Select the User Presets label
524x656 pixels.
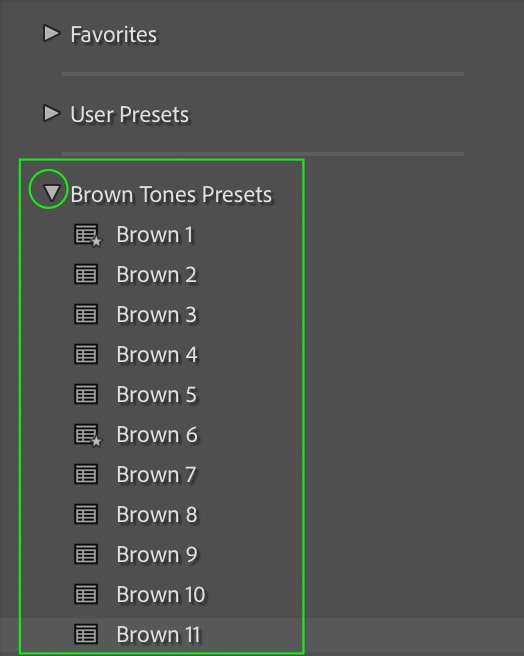pos(129,114)
